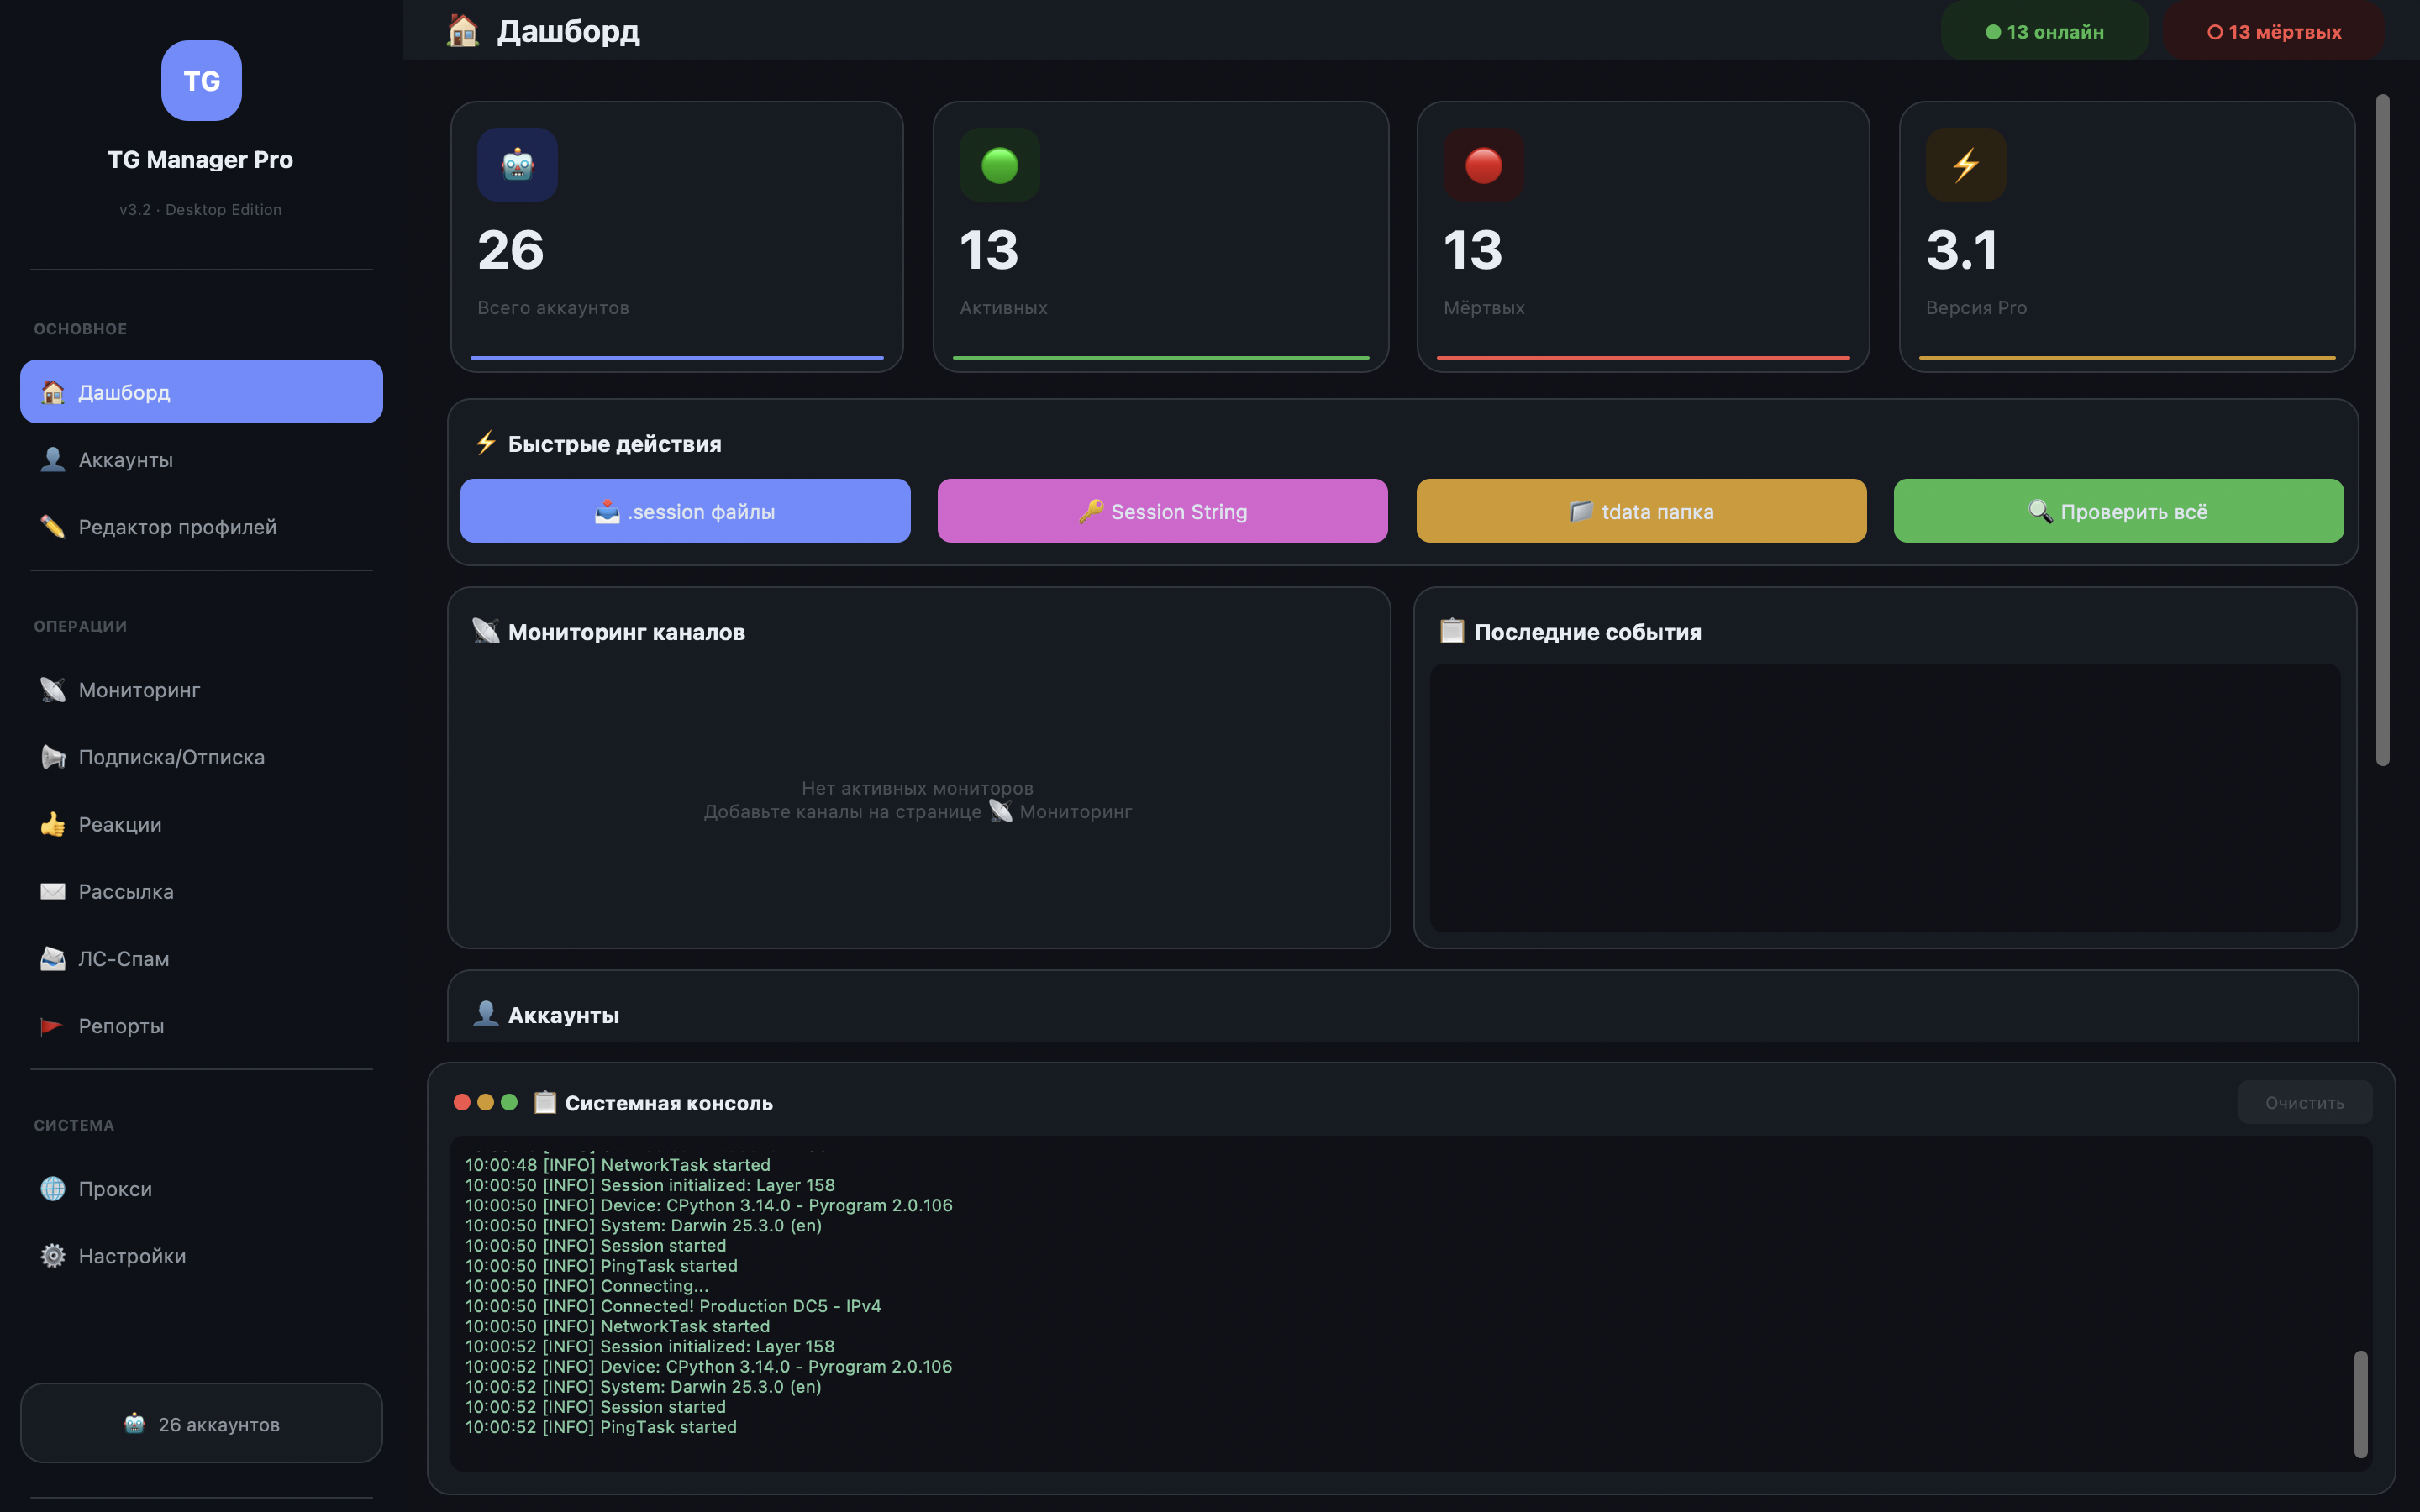Click the robot icon on Всего аккаунтов card
This screenshot has height=1512, width=2420.
[x=517, y=165]
